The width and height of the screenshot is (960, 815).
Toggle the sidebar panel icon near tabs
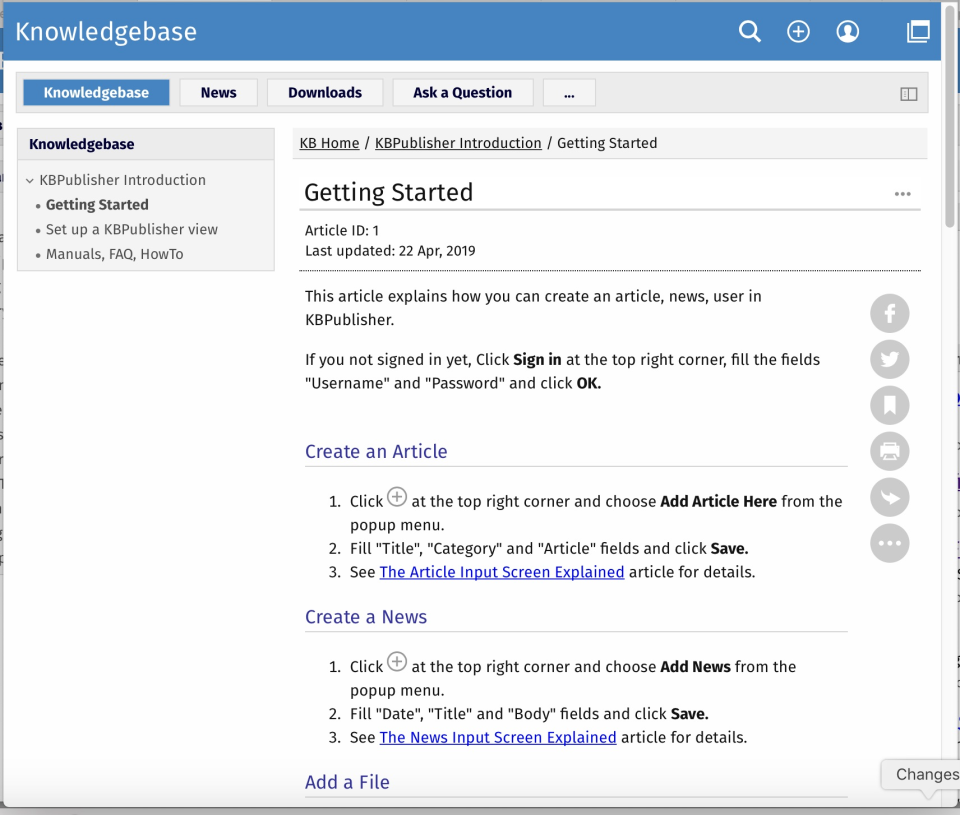(x=908, y=93)
